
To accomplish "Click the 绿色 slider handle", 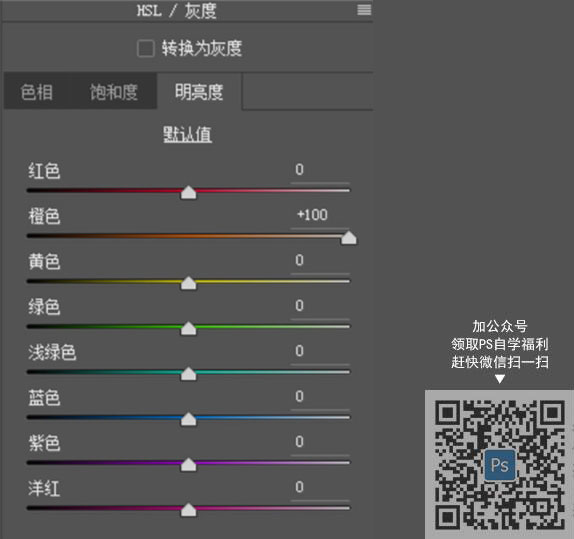I will click(189, 328).
